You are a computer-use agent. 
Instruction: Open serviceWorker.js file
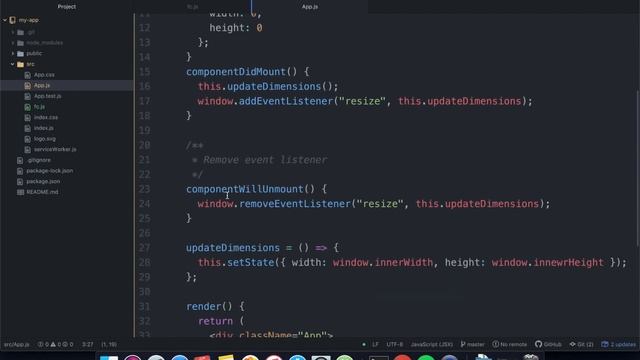coord(55,149)
